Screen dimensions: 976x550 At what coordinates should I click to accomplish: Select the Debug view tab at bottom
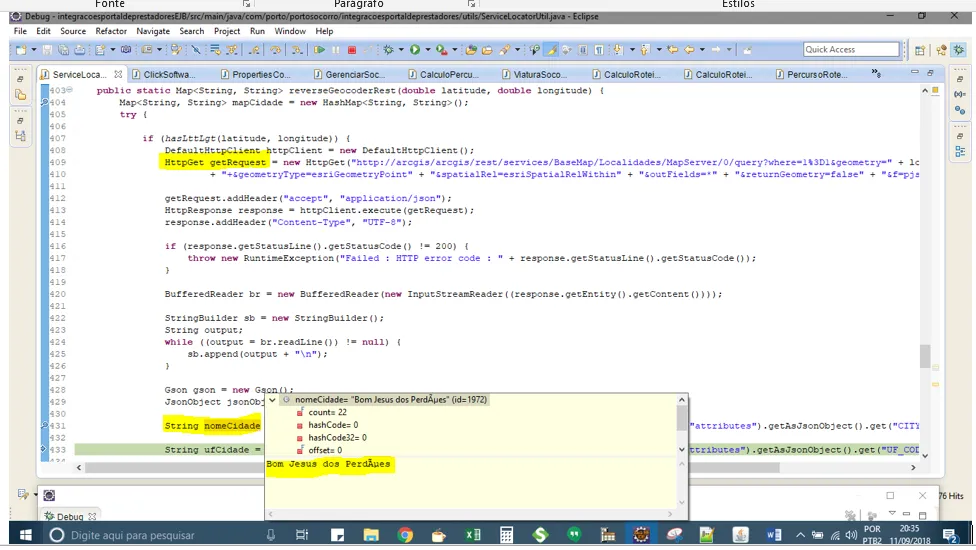tap(69, 517)
